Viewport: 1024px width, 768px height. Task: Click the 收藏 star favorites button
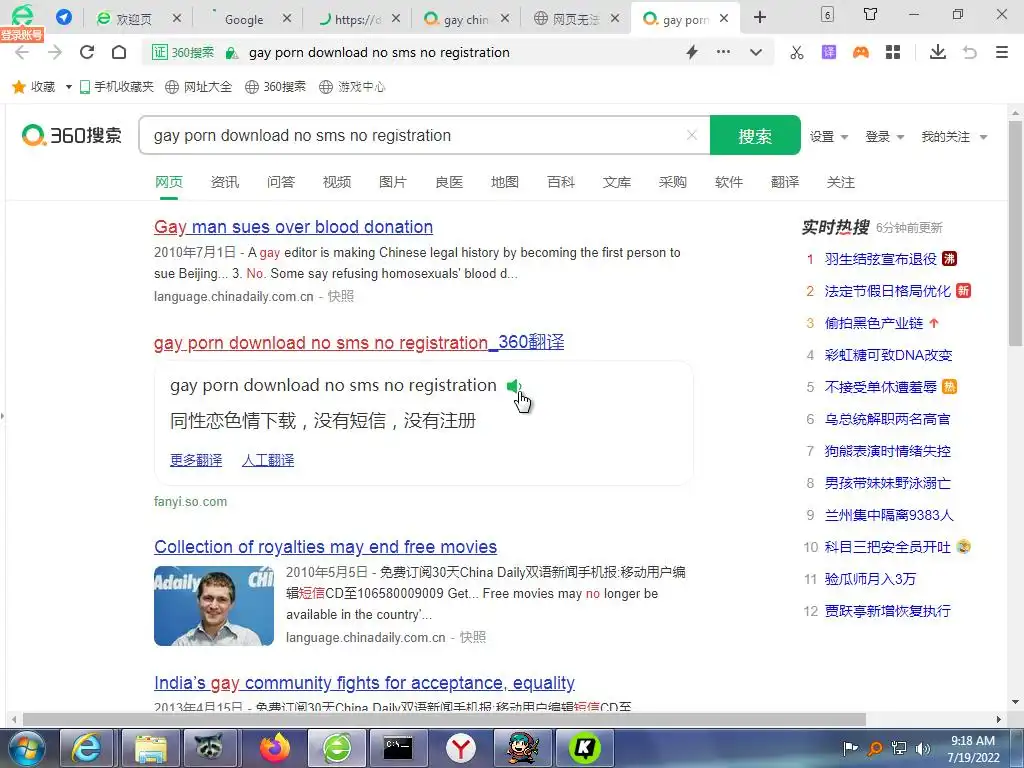pyautogui.click(x=34, y=86)
